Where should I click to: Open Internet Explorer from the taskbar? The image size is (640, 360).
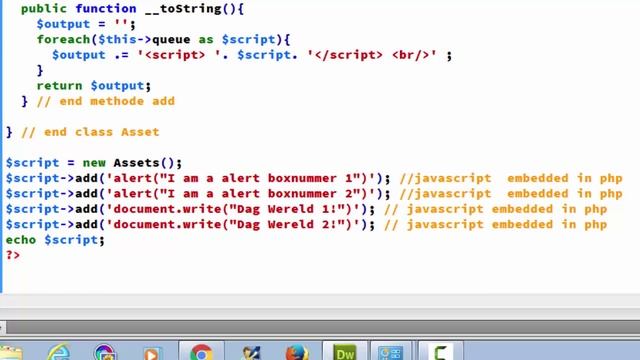tap(58, 352)
